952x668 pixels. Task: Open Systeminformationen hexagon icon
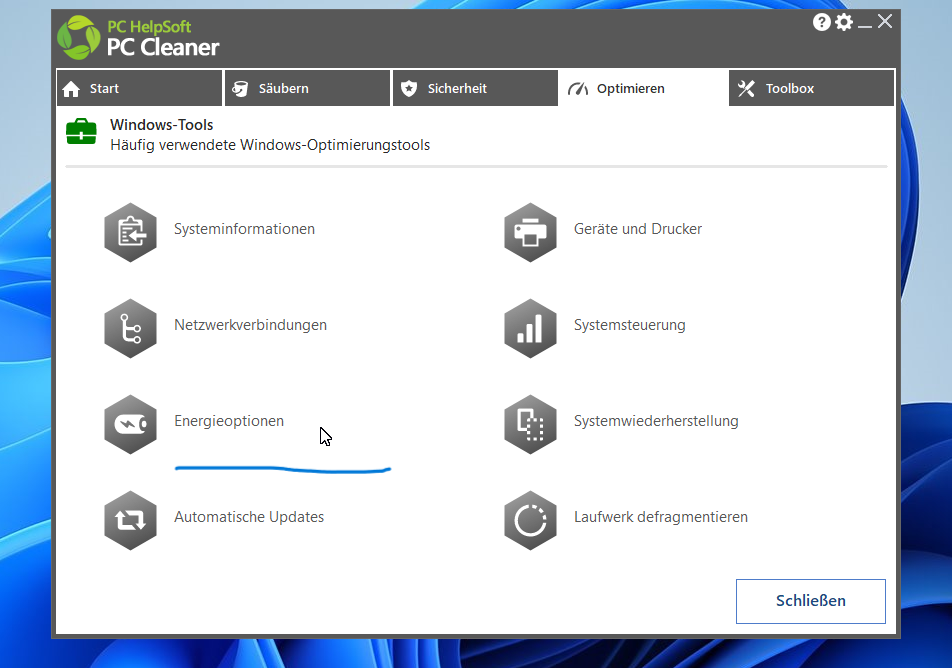coord(131,233)
